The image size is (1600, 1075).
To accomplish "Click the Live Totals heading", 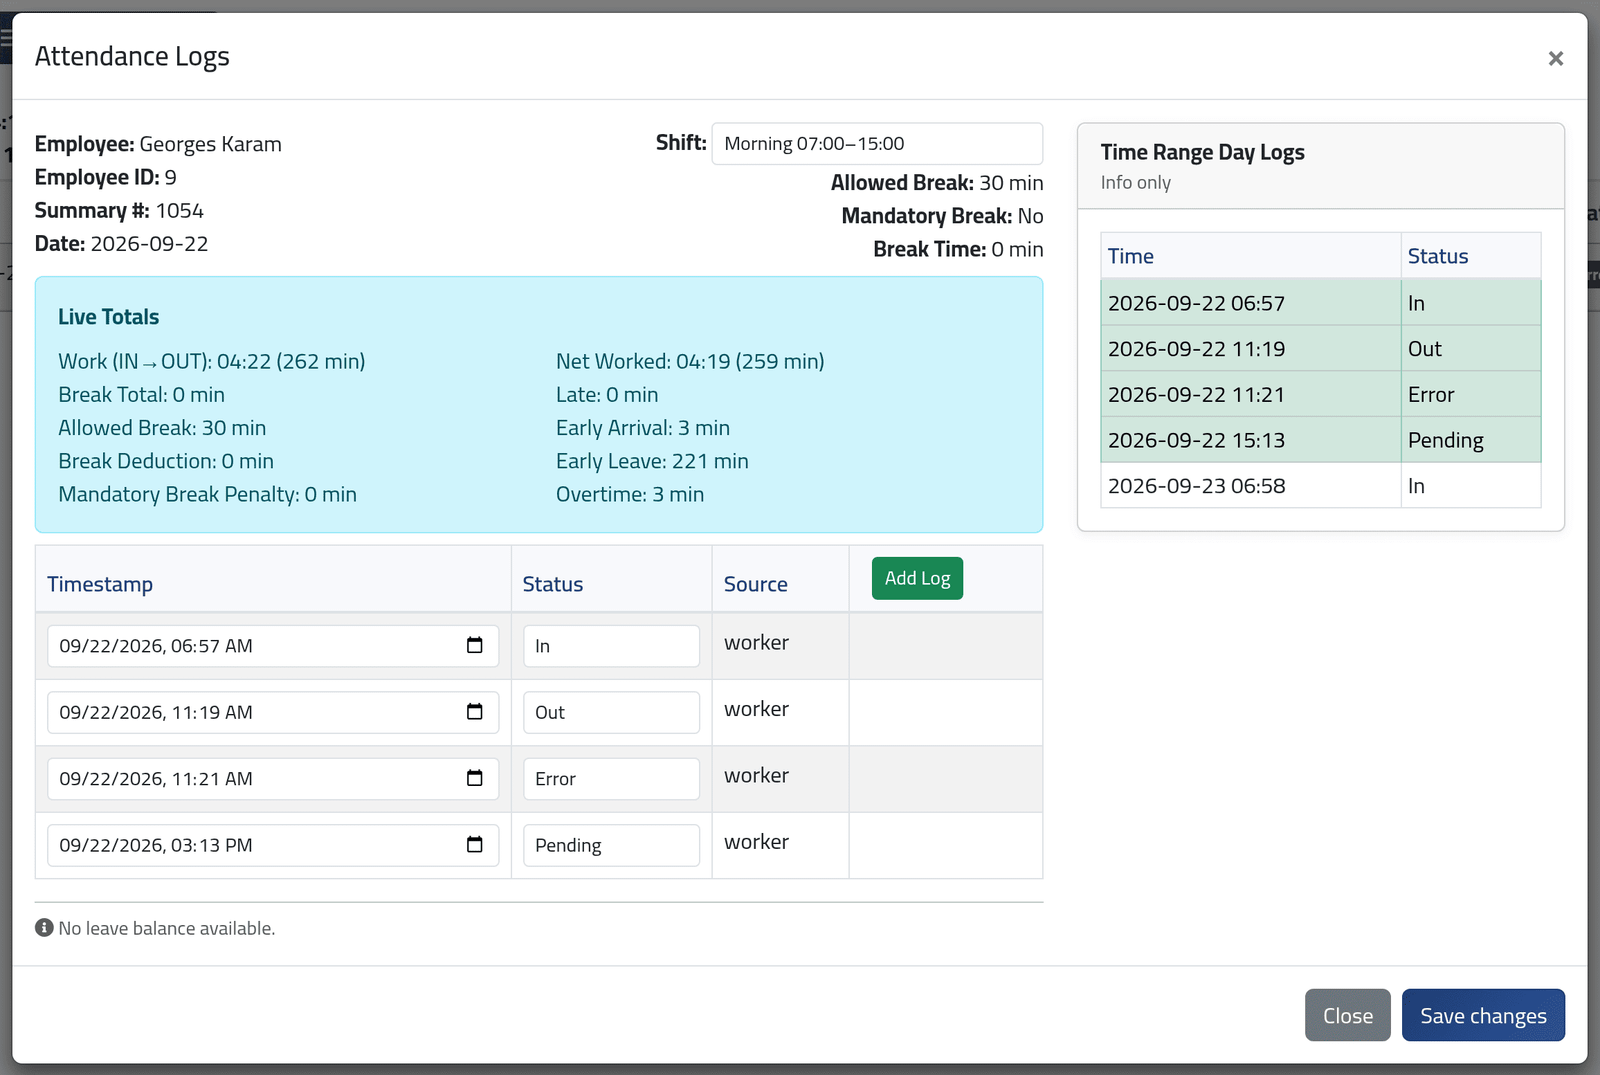I will coord(108,317).
